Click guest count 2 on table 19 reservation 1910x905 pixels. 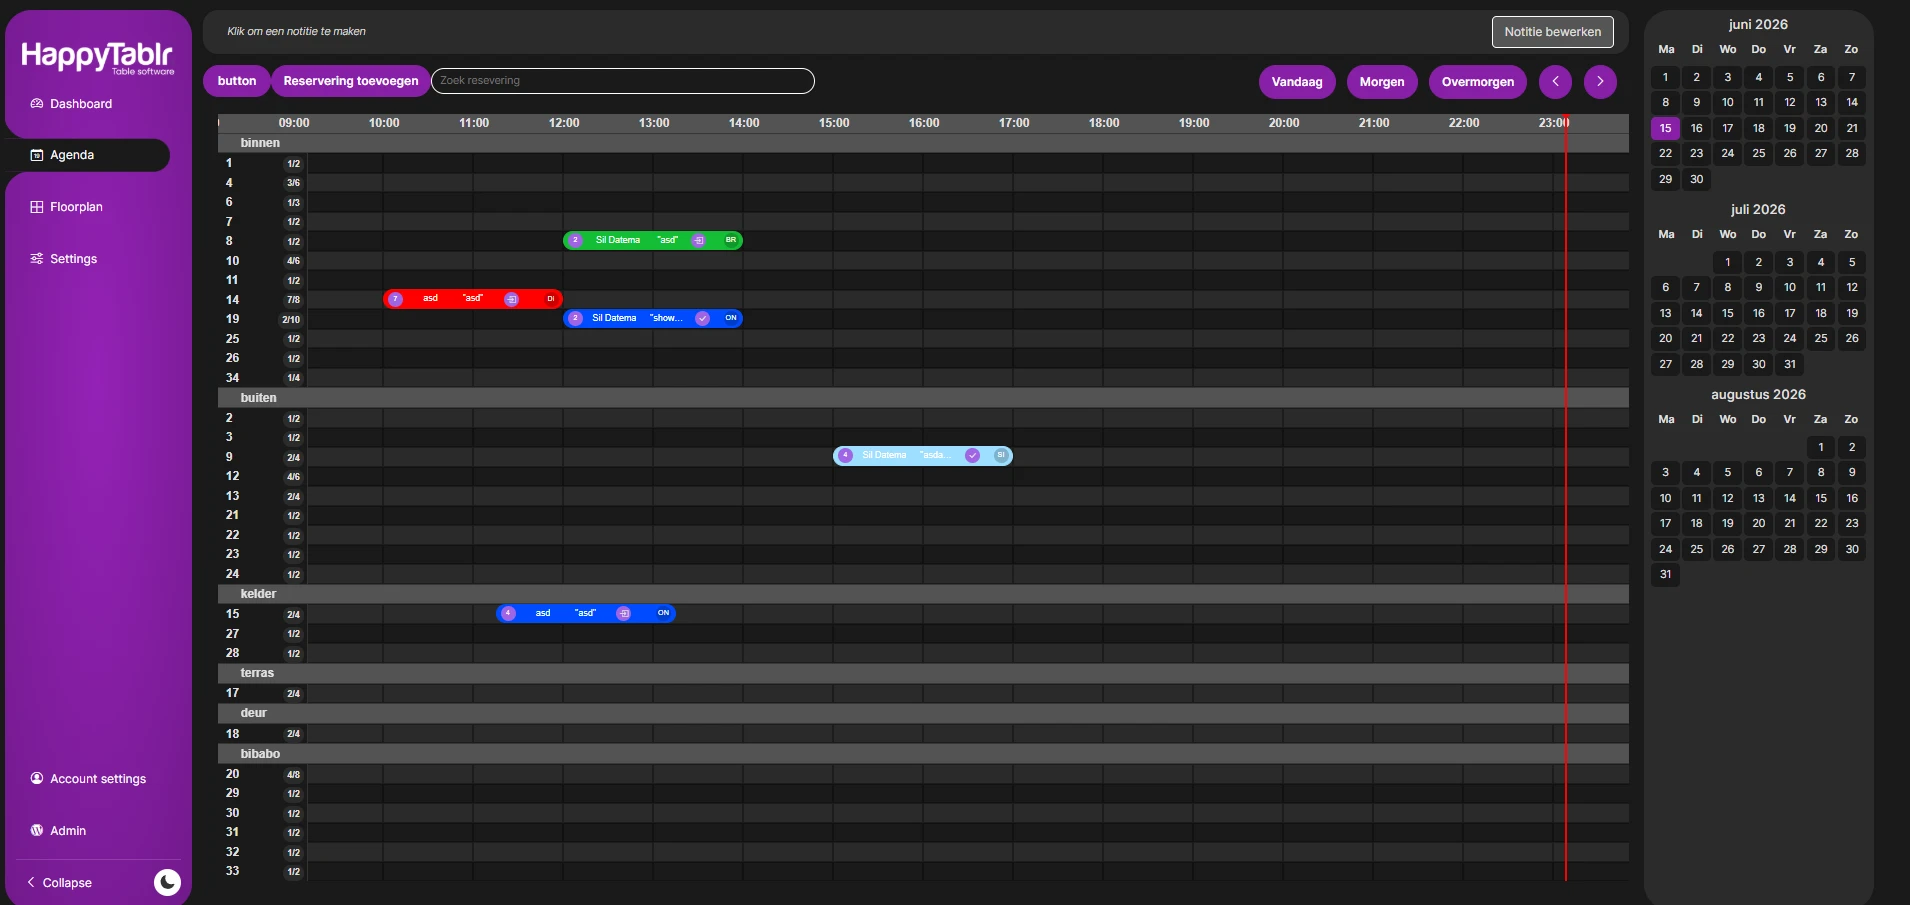coord(575,318)
